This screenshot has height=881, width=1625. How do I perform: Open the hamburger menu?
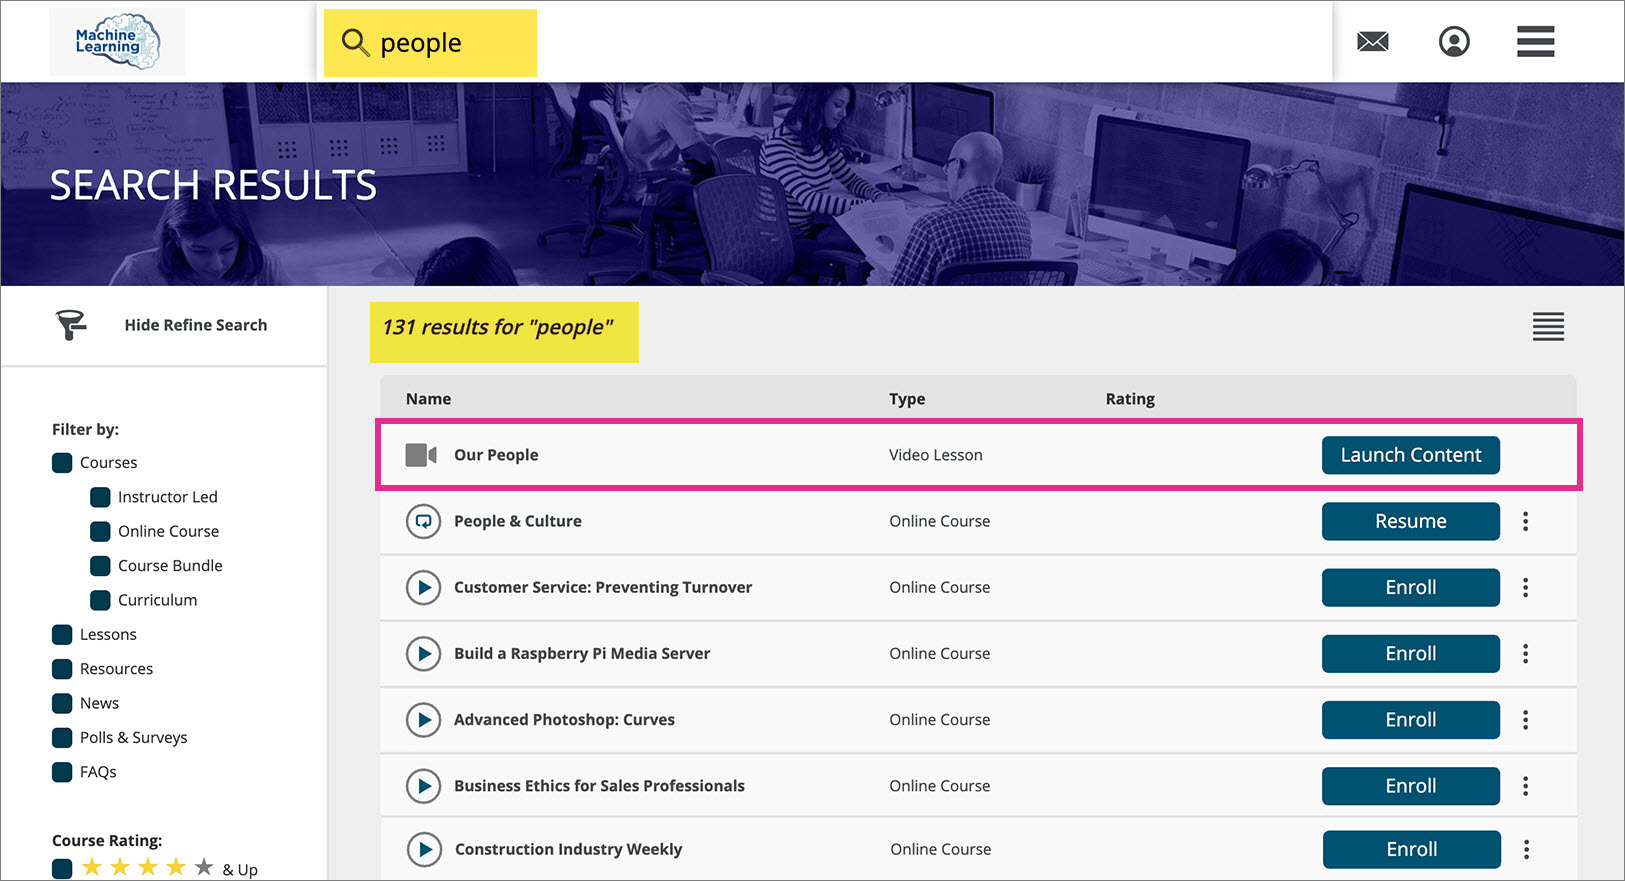[x=1535, y=42]
